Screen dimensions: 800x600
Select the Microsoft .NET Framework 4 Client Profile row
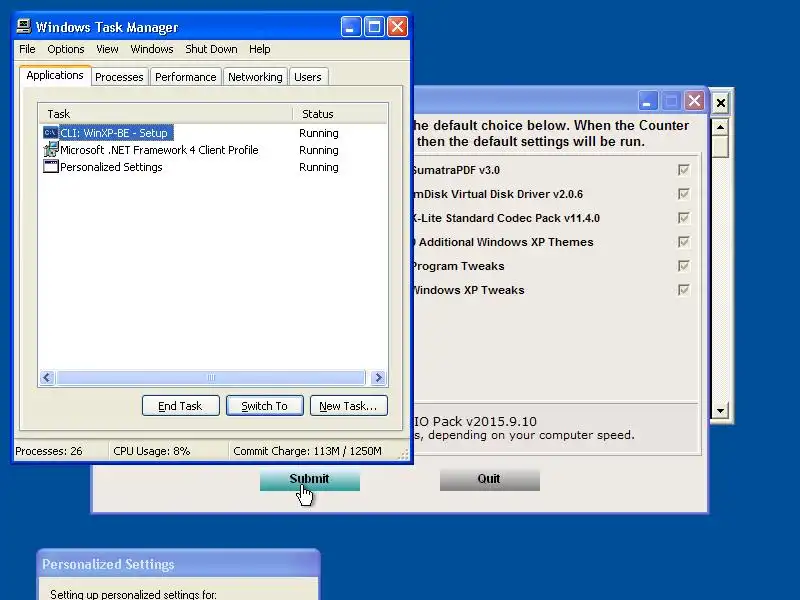click(x=213, y=150)
